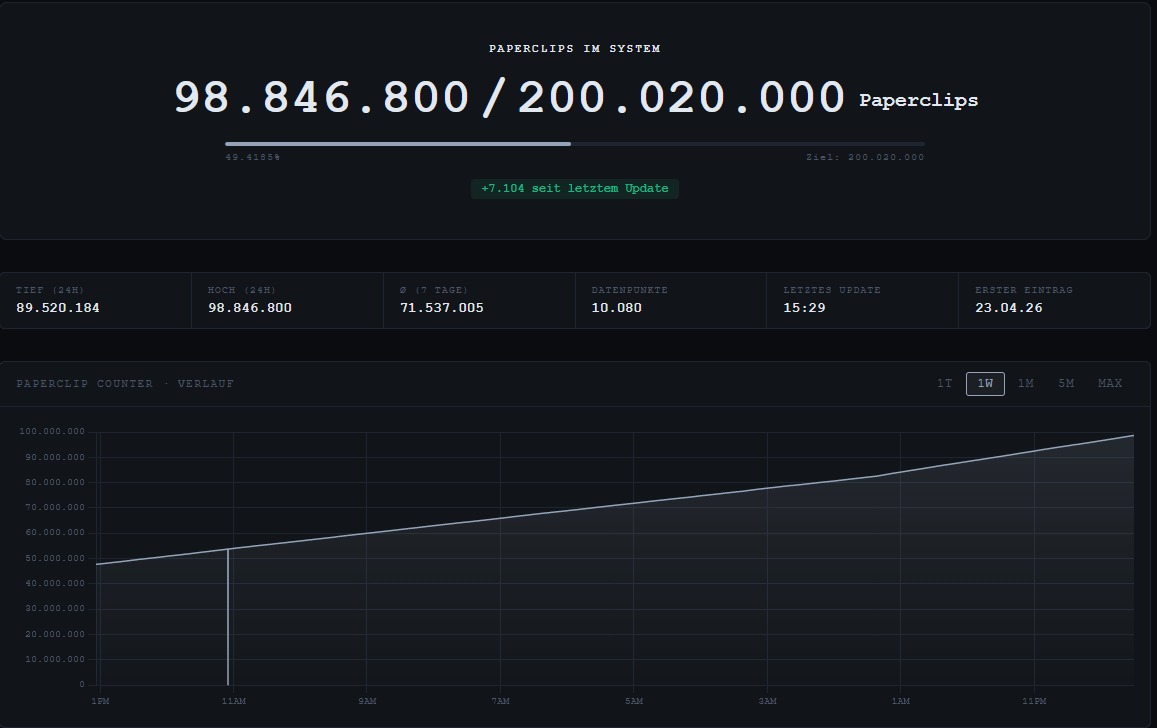
Task: Click the Letztes Update time 15:29
Action: point(804,308)
